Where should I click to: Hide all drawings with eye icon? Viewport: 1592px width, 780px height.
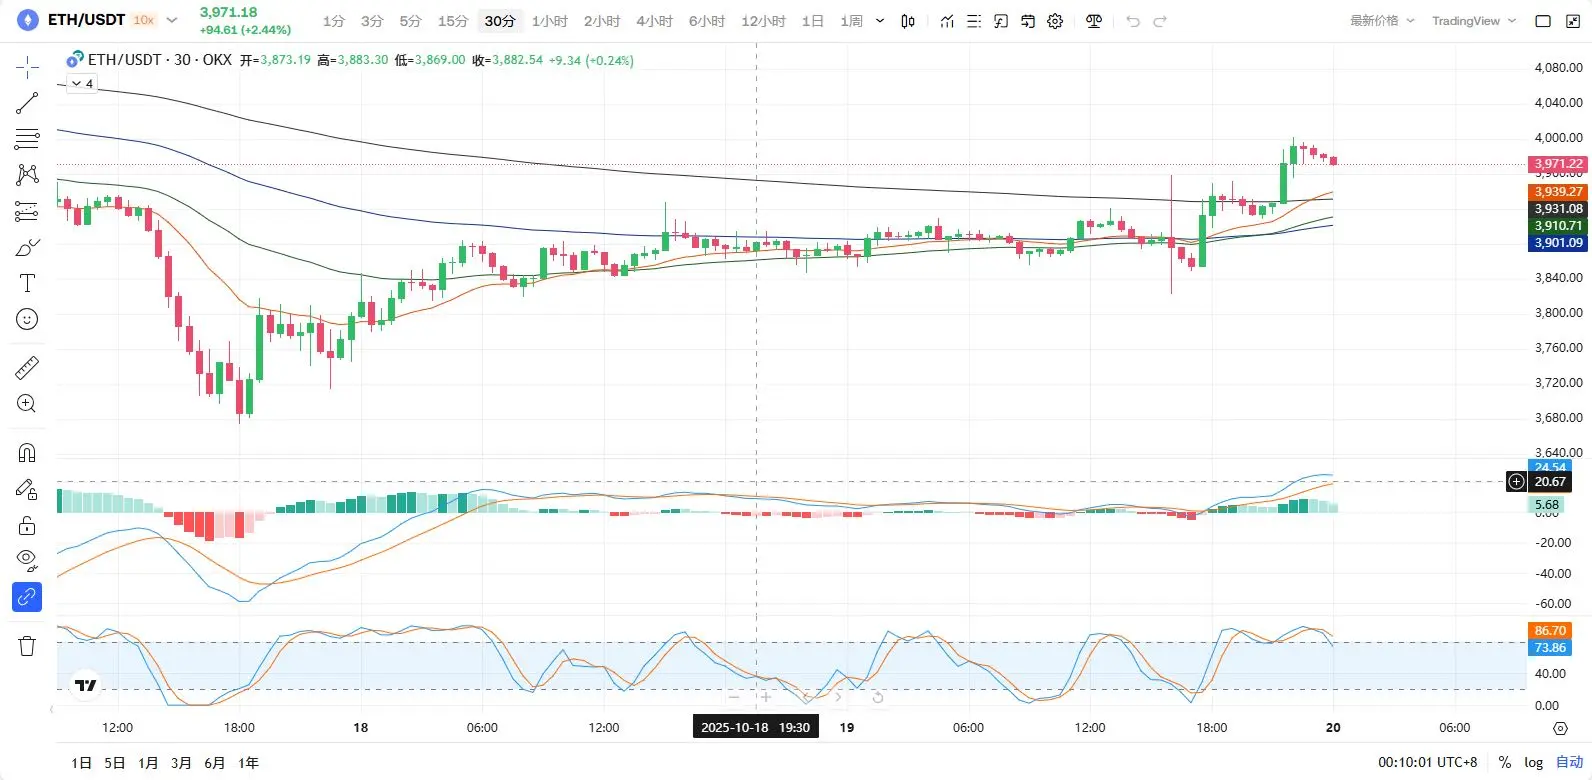[x=27, y=561]
